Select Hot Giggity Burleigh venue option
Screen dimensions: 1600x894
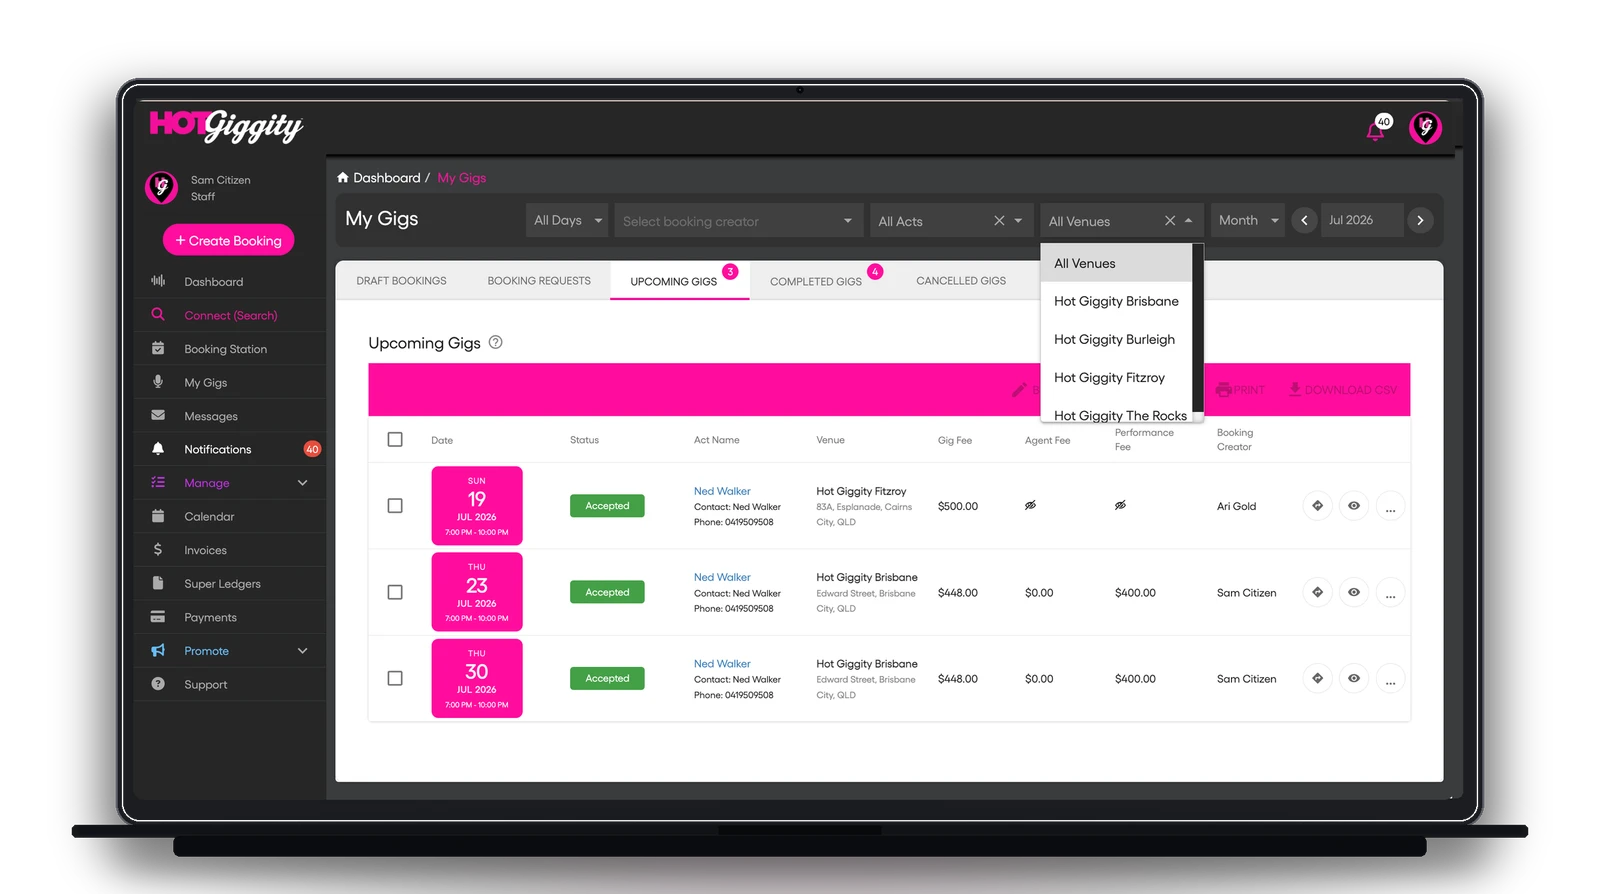coord(1116,339)
